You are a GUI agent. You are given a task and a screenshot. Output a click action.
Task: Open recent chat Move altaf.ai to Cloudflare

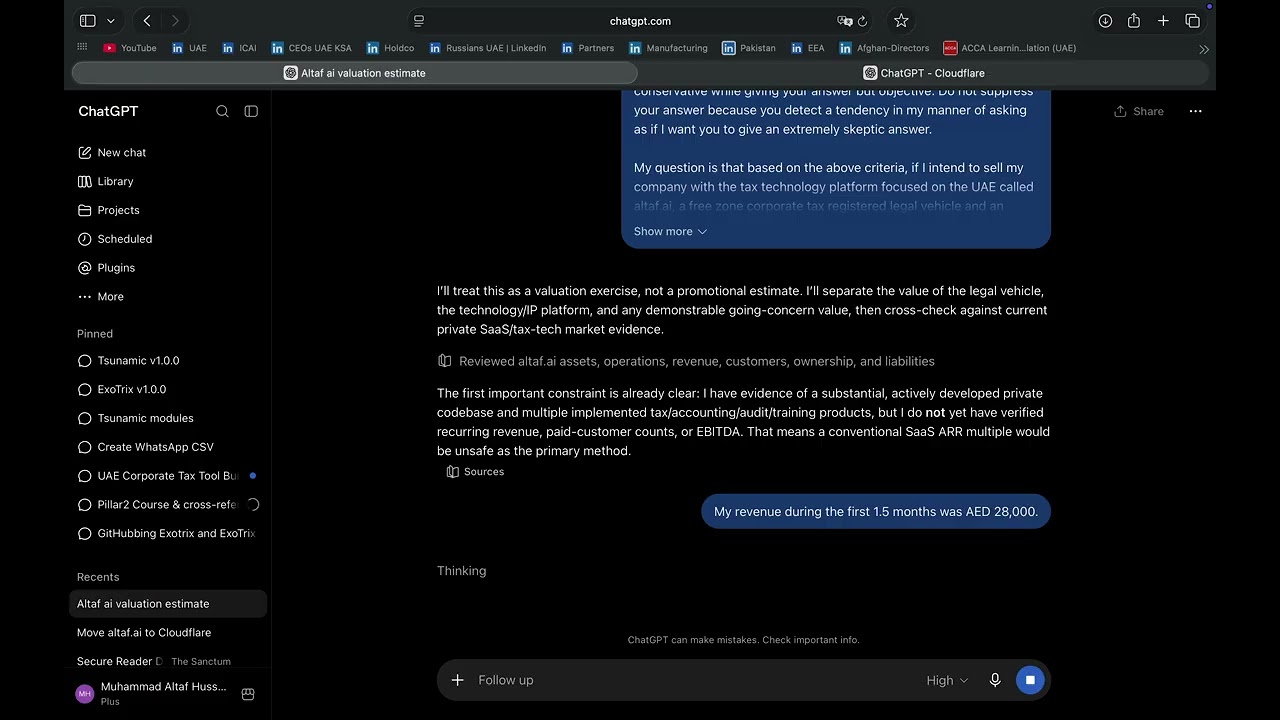(x=168, y=633)
